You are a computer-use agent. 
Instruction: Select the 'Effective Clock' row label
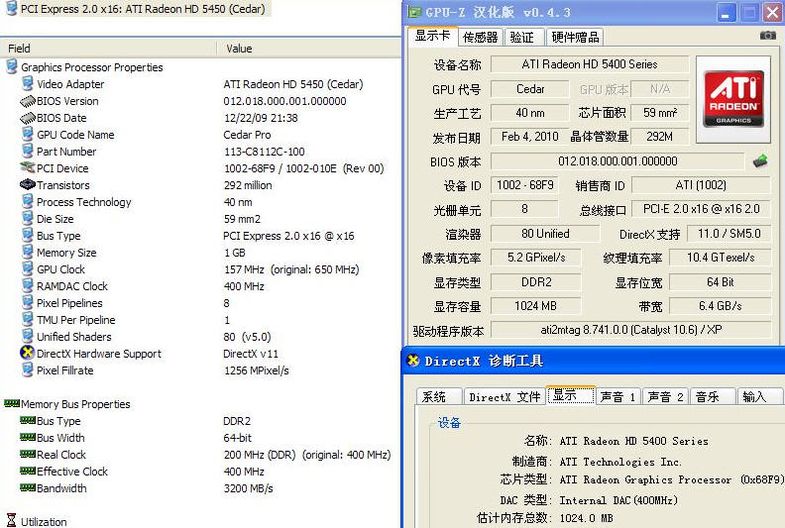72,471
